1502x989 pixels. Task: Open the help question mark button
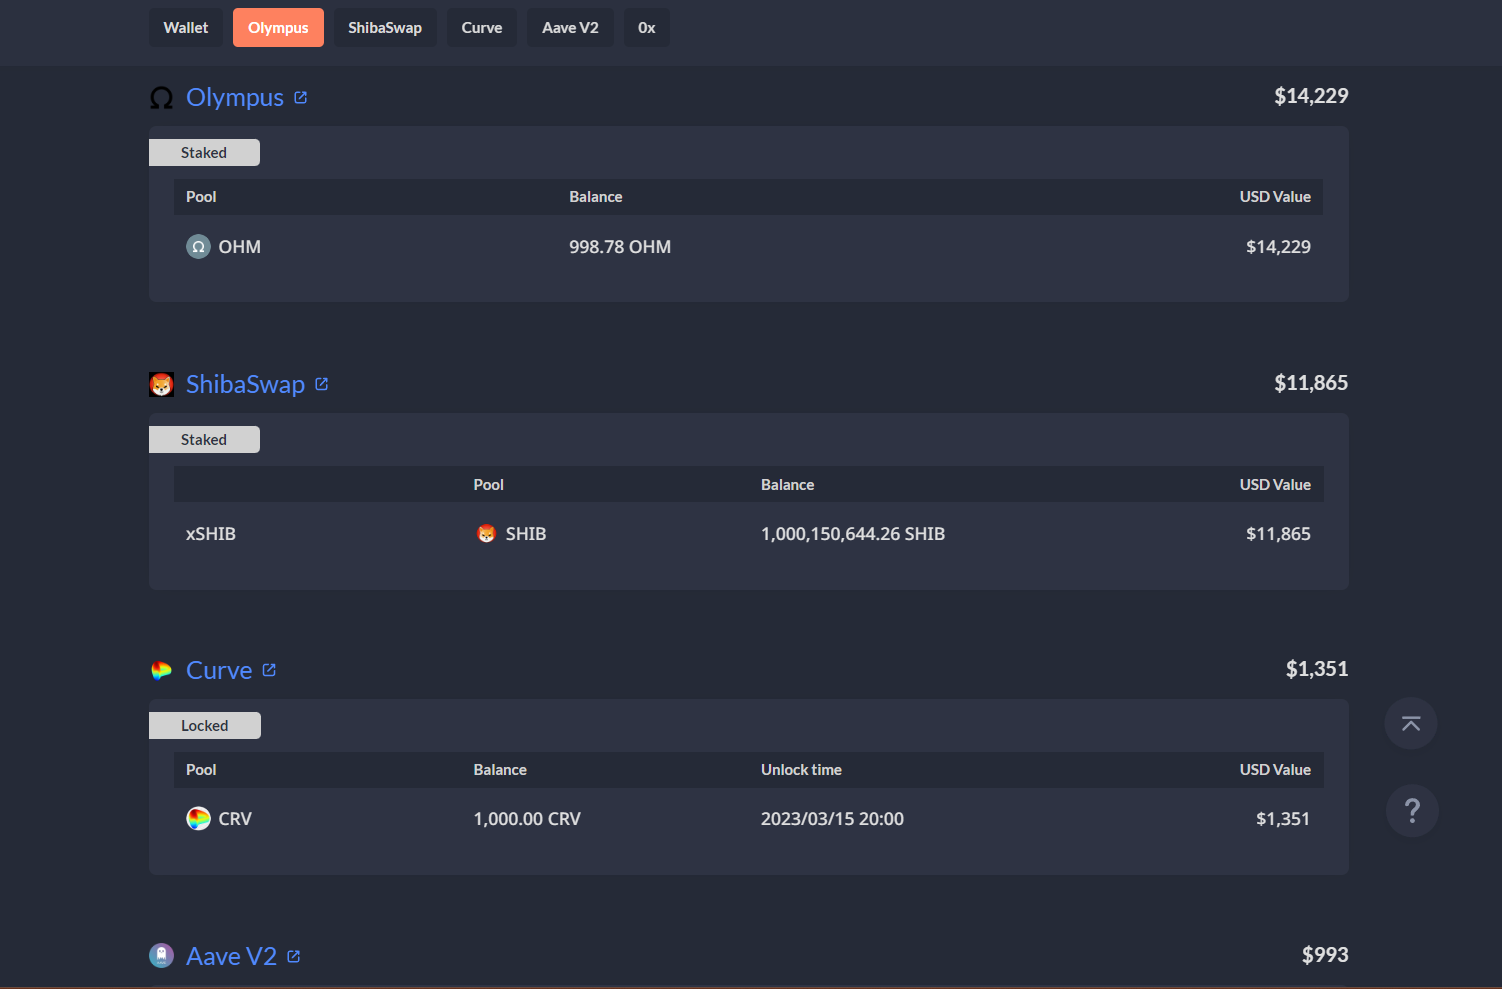1412,811
